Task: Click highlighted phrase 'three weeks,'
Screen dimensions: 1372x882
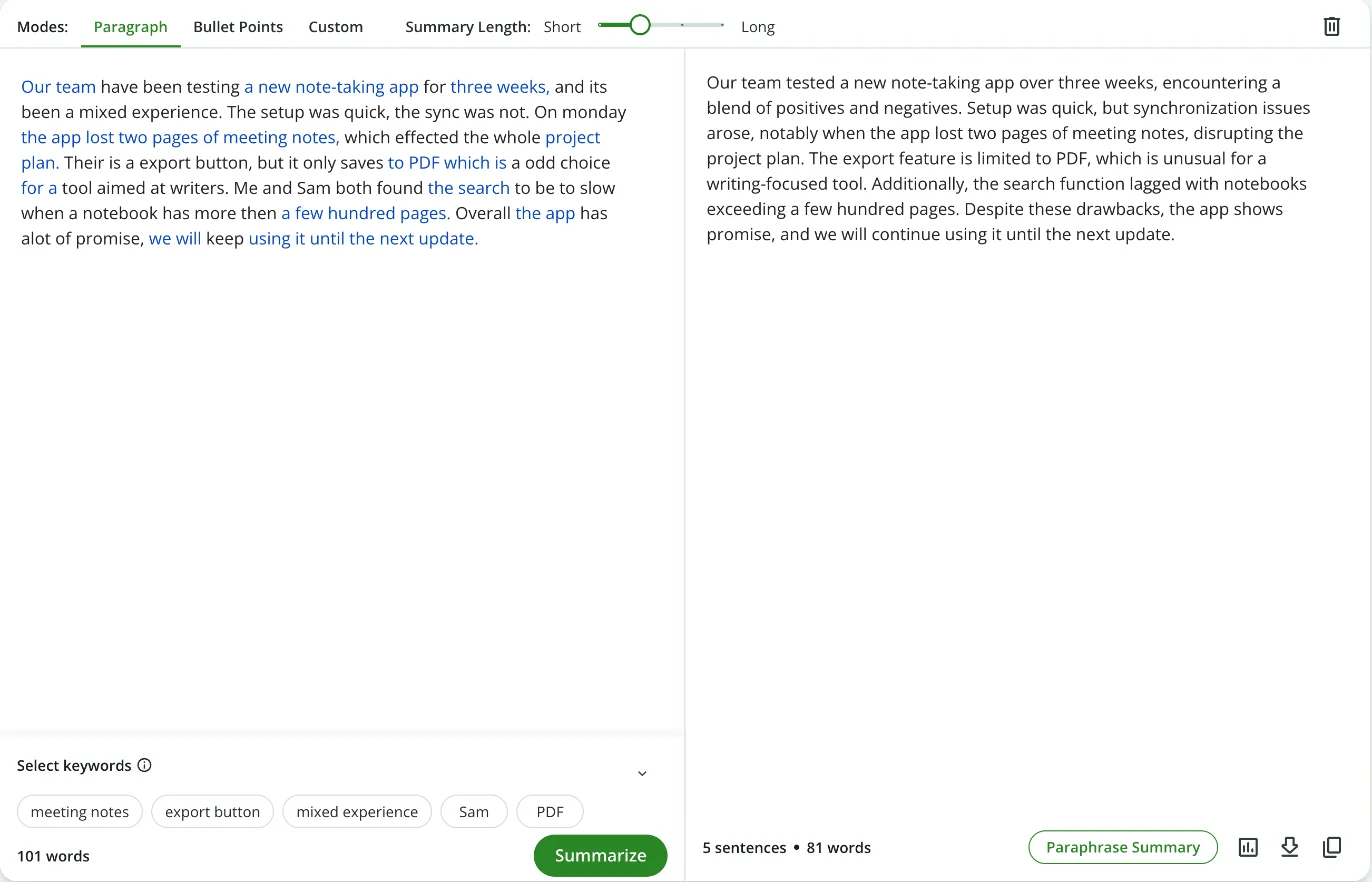Action: tap(500, 87)
